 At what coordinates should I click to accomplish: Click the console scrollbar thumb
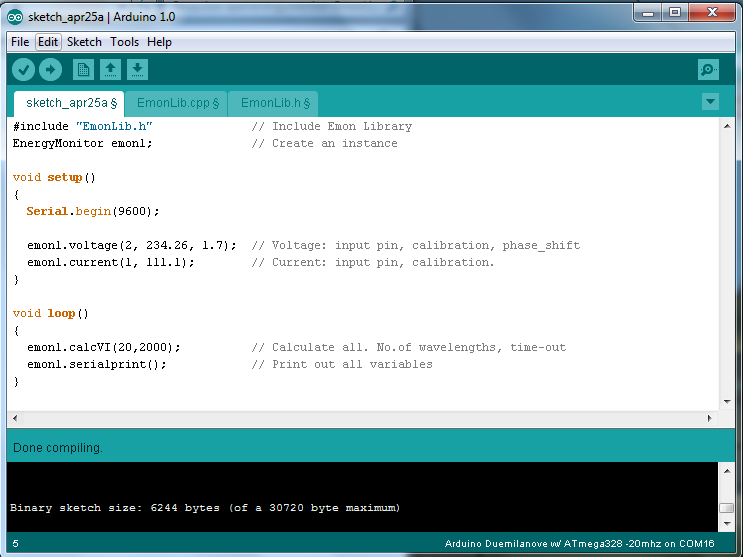(727, 508)
